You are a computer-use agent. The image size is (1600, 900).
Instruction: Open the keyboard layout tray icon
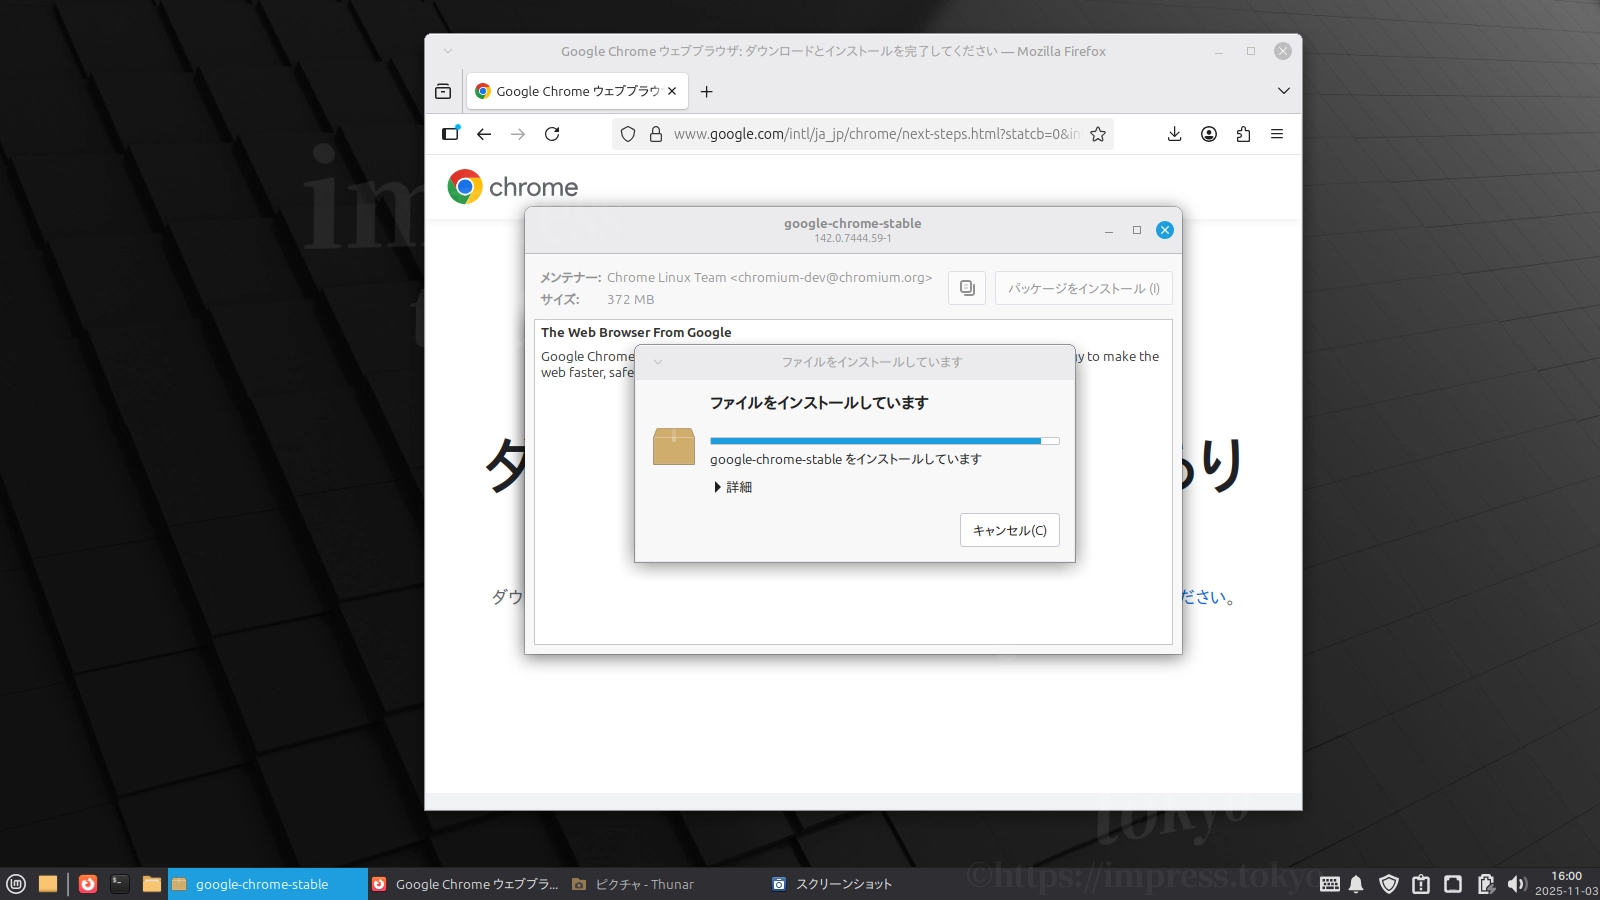pyautogui.click(x=1330, y=884)
